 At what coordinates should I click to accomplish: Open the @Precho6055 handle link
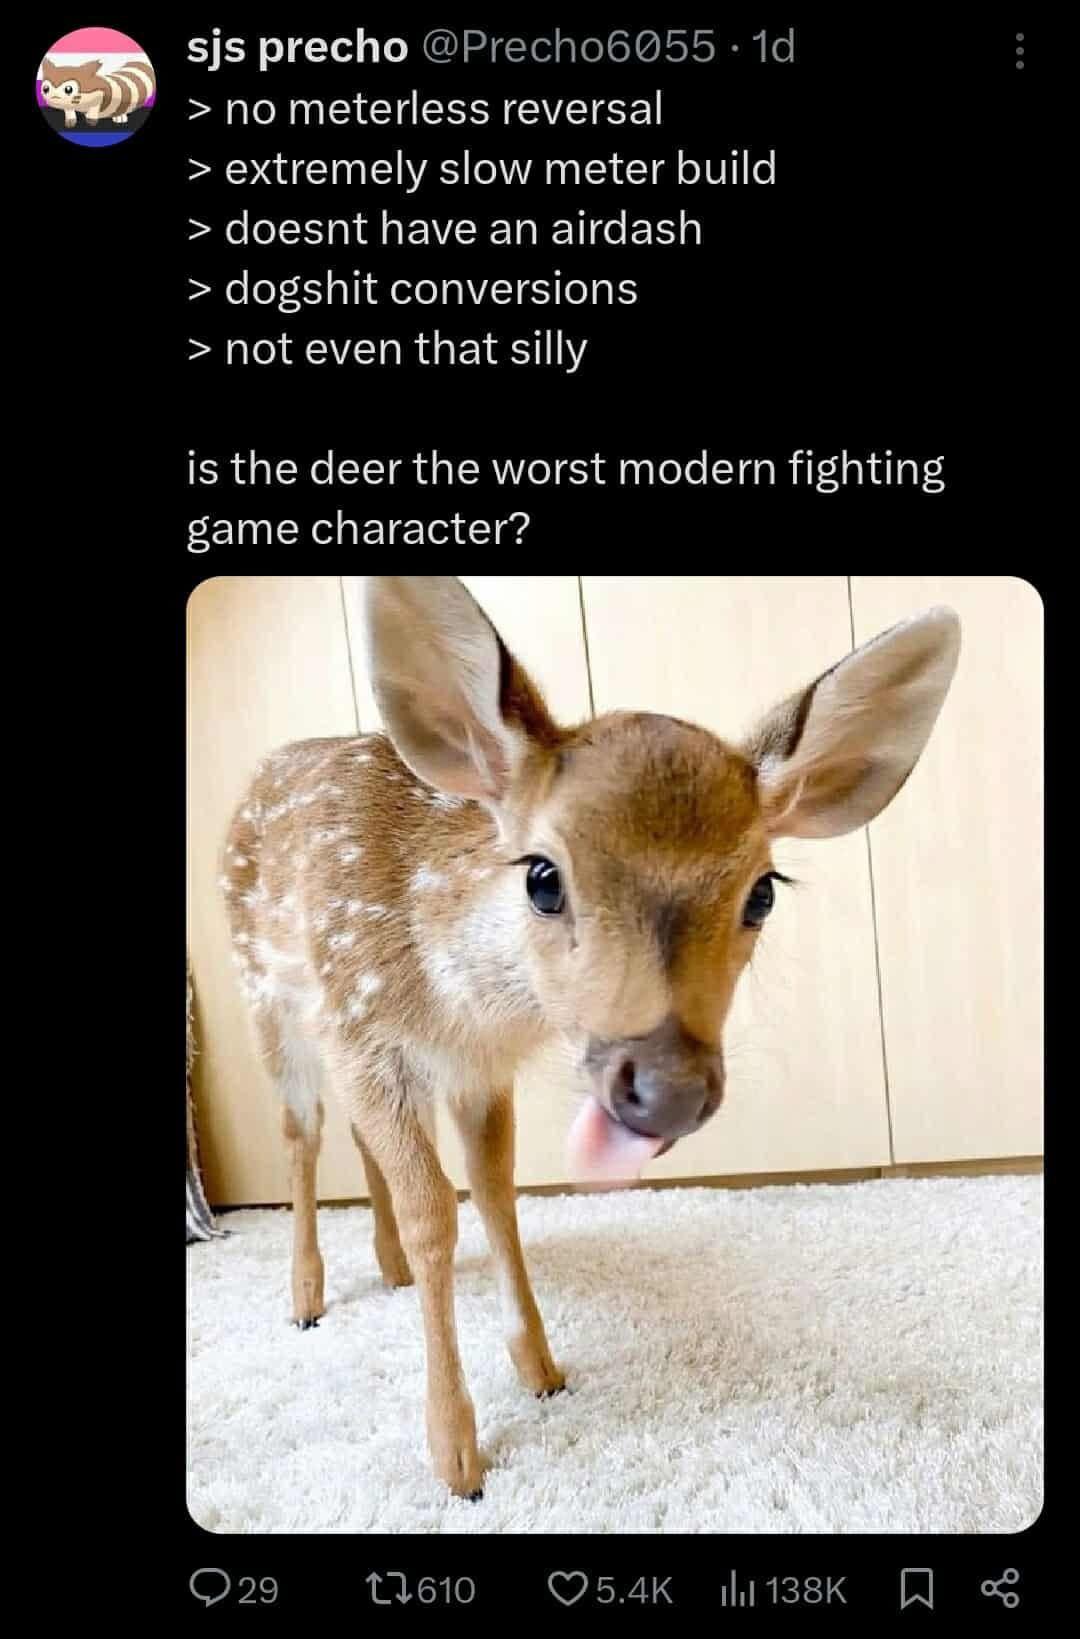point(570,47)
